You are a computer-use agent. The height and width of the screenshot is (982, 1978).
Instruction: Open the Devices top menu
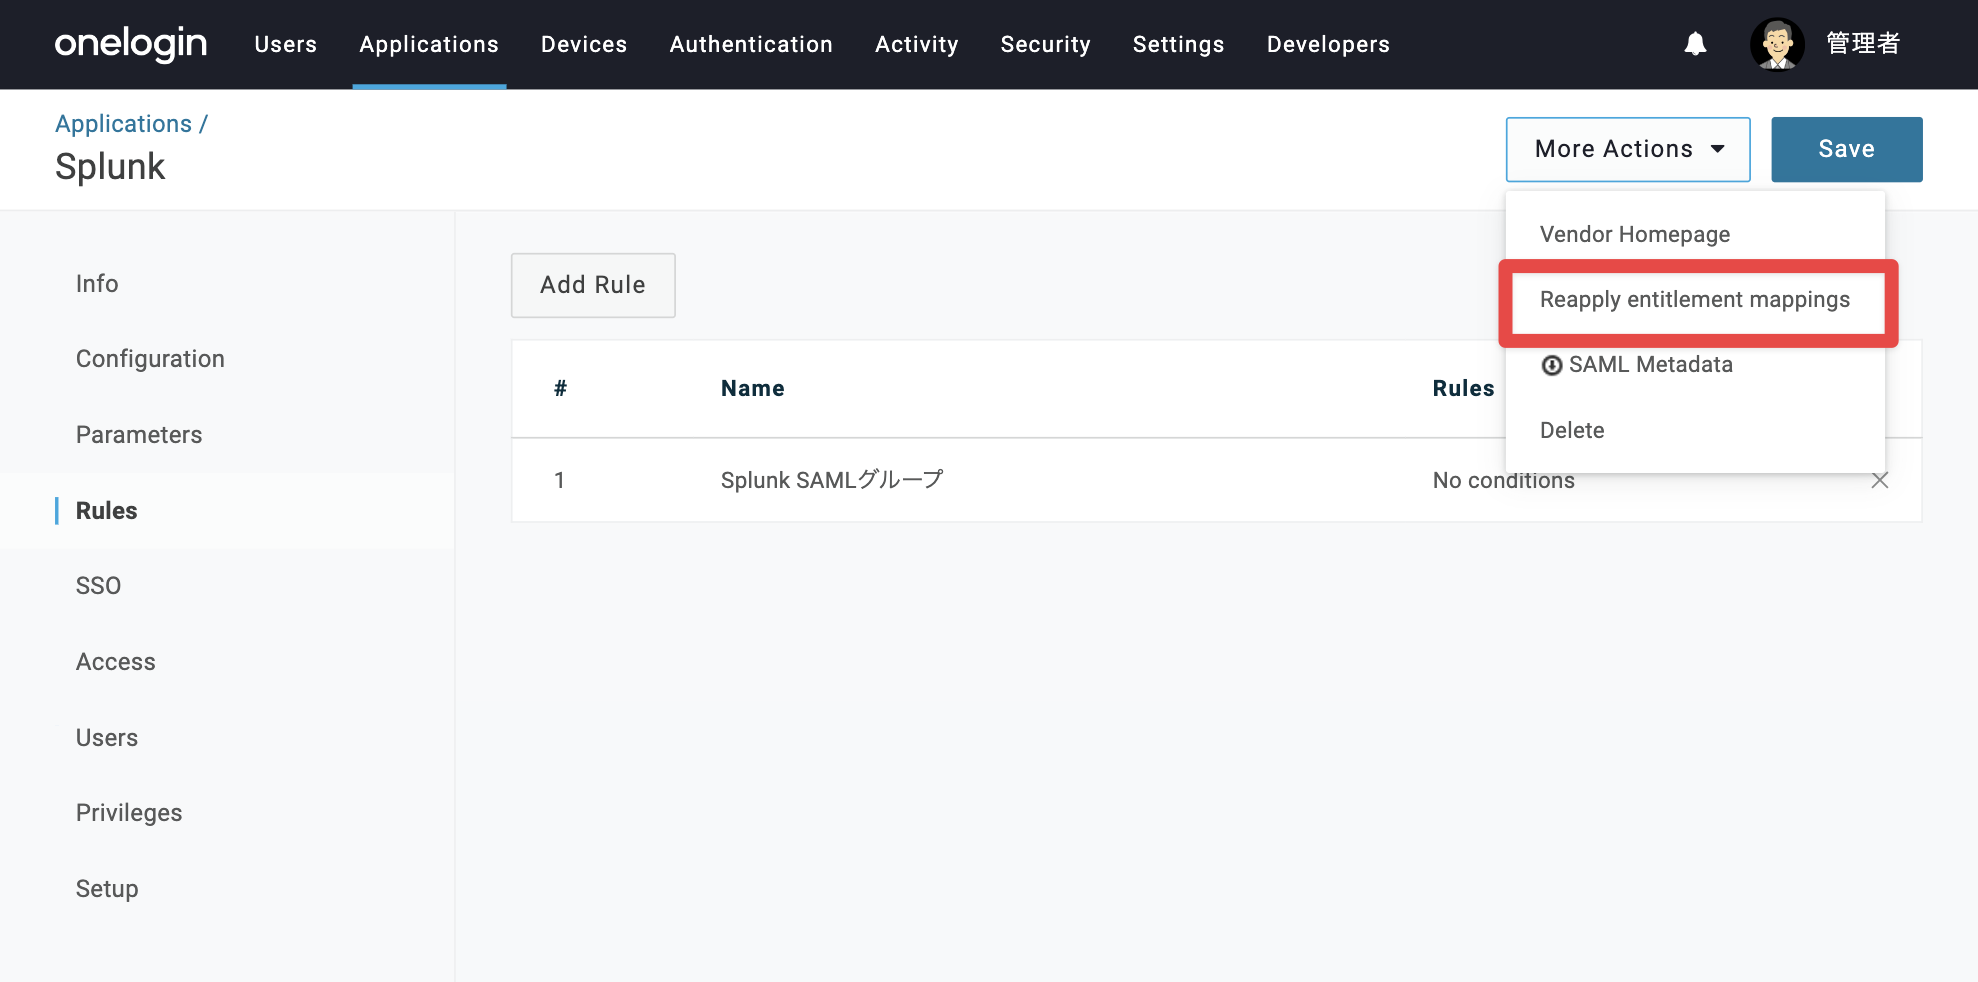pos(584,44)
